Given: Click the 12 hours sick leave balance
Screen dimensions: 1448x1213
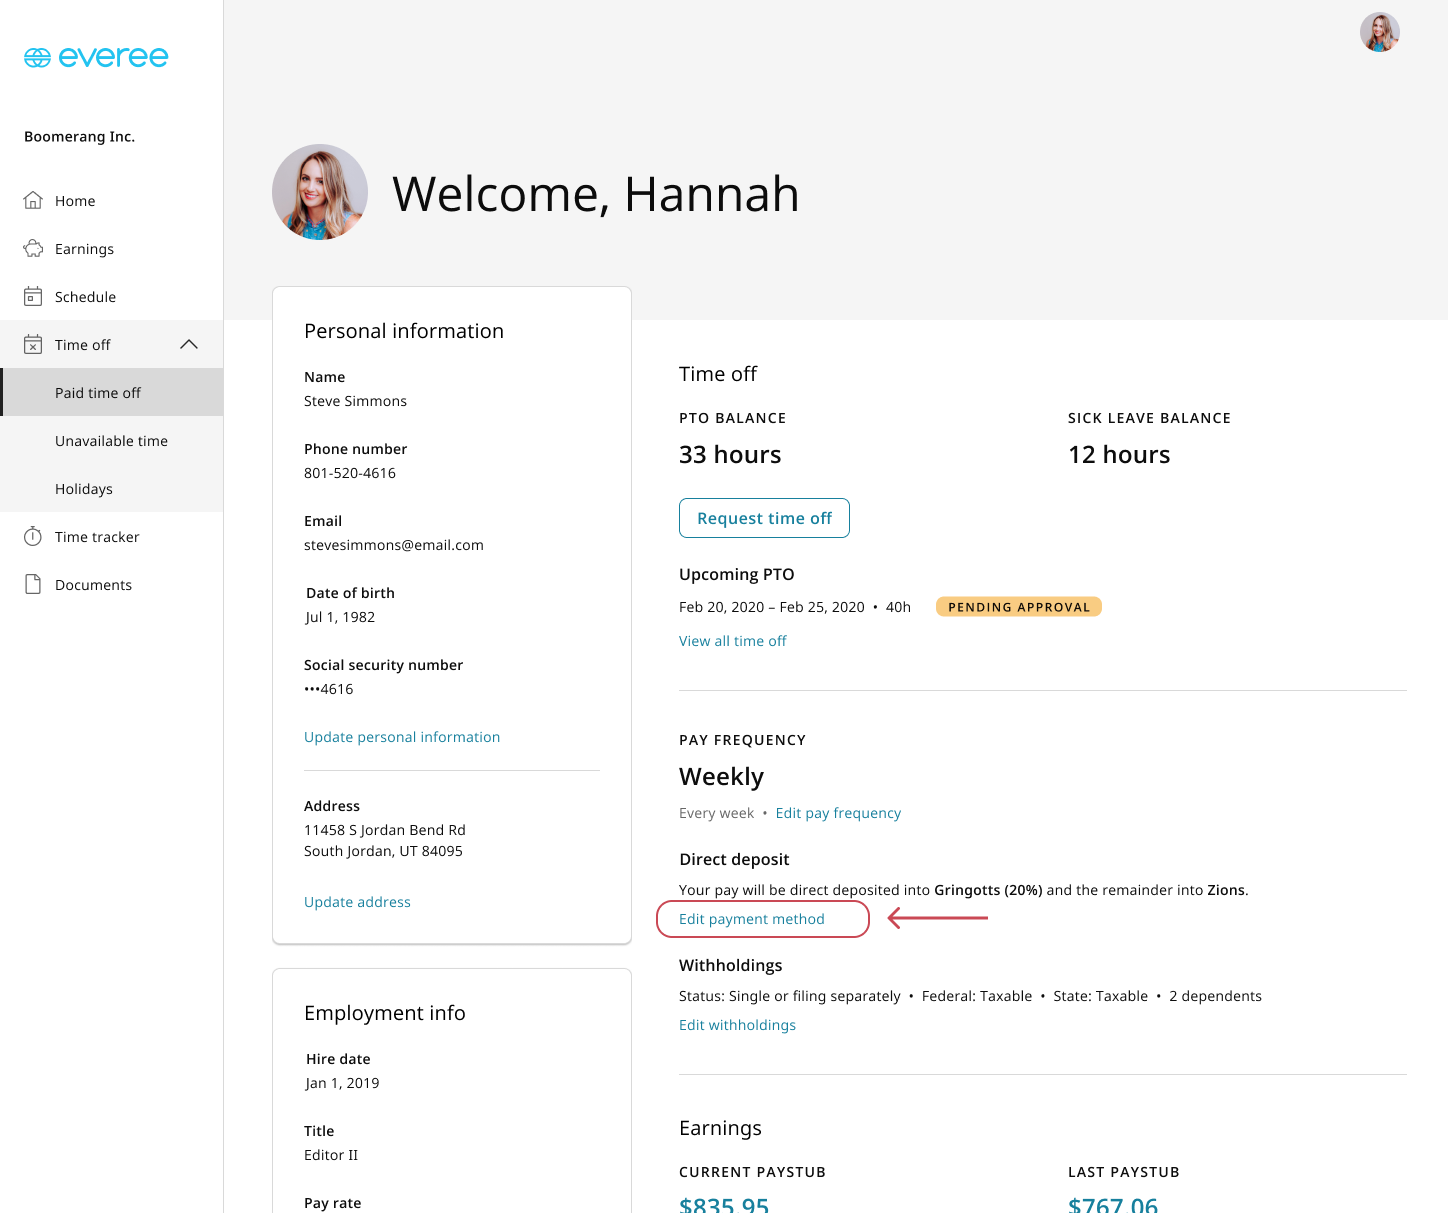Looking at the screenshot, I should [x=1119, y=455].
